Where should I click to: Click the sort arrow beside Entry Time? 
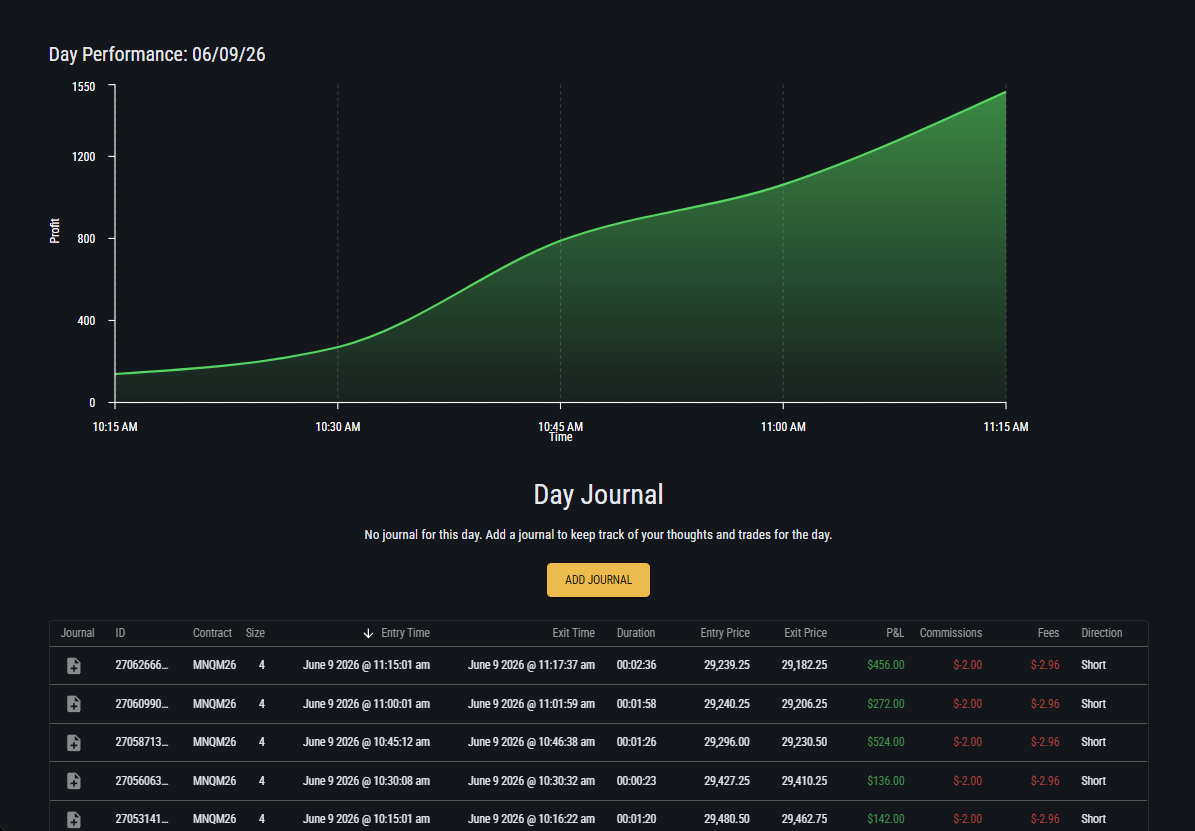click(368, 634)
